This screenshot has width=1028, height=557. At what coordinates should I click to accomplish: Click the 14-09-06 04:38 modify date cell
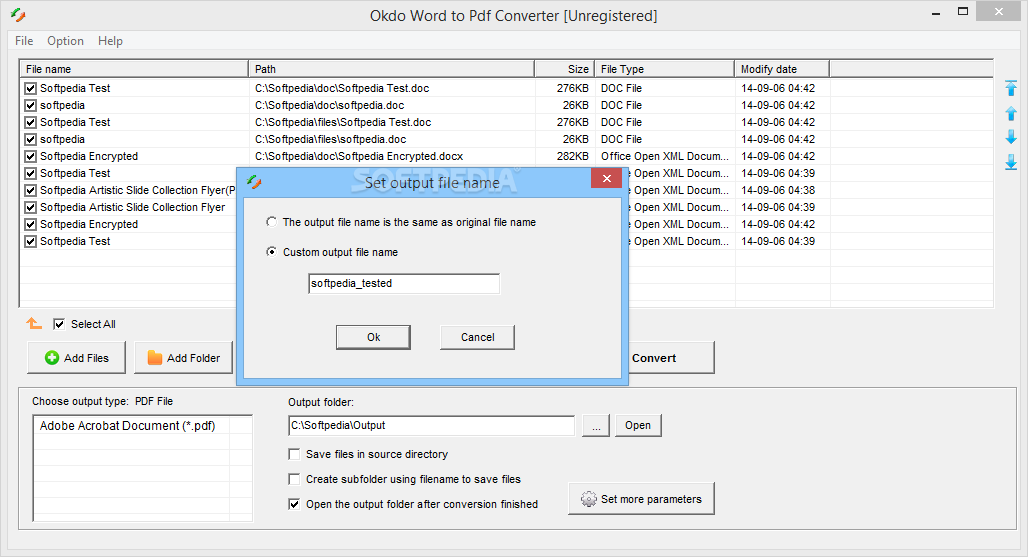778,190
